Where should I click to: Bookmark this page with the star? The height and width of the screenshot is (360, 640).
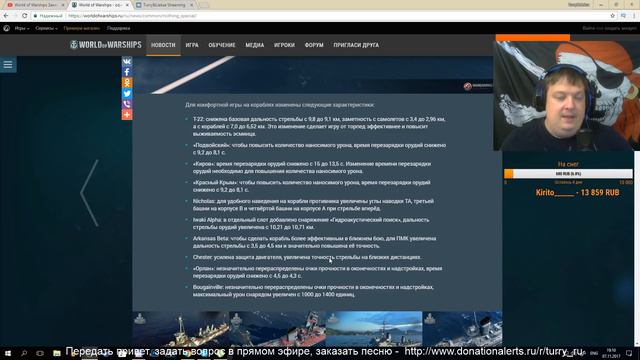coord(612,16)
